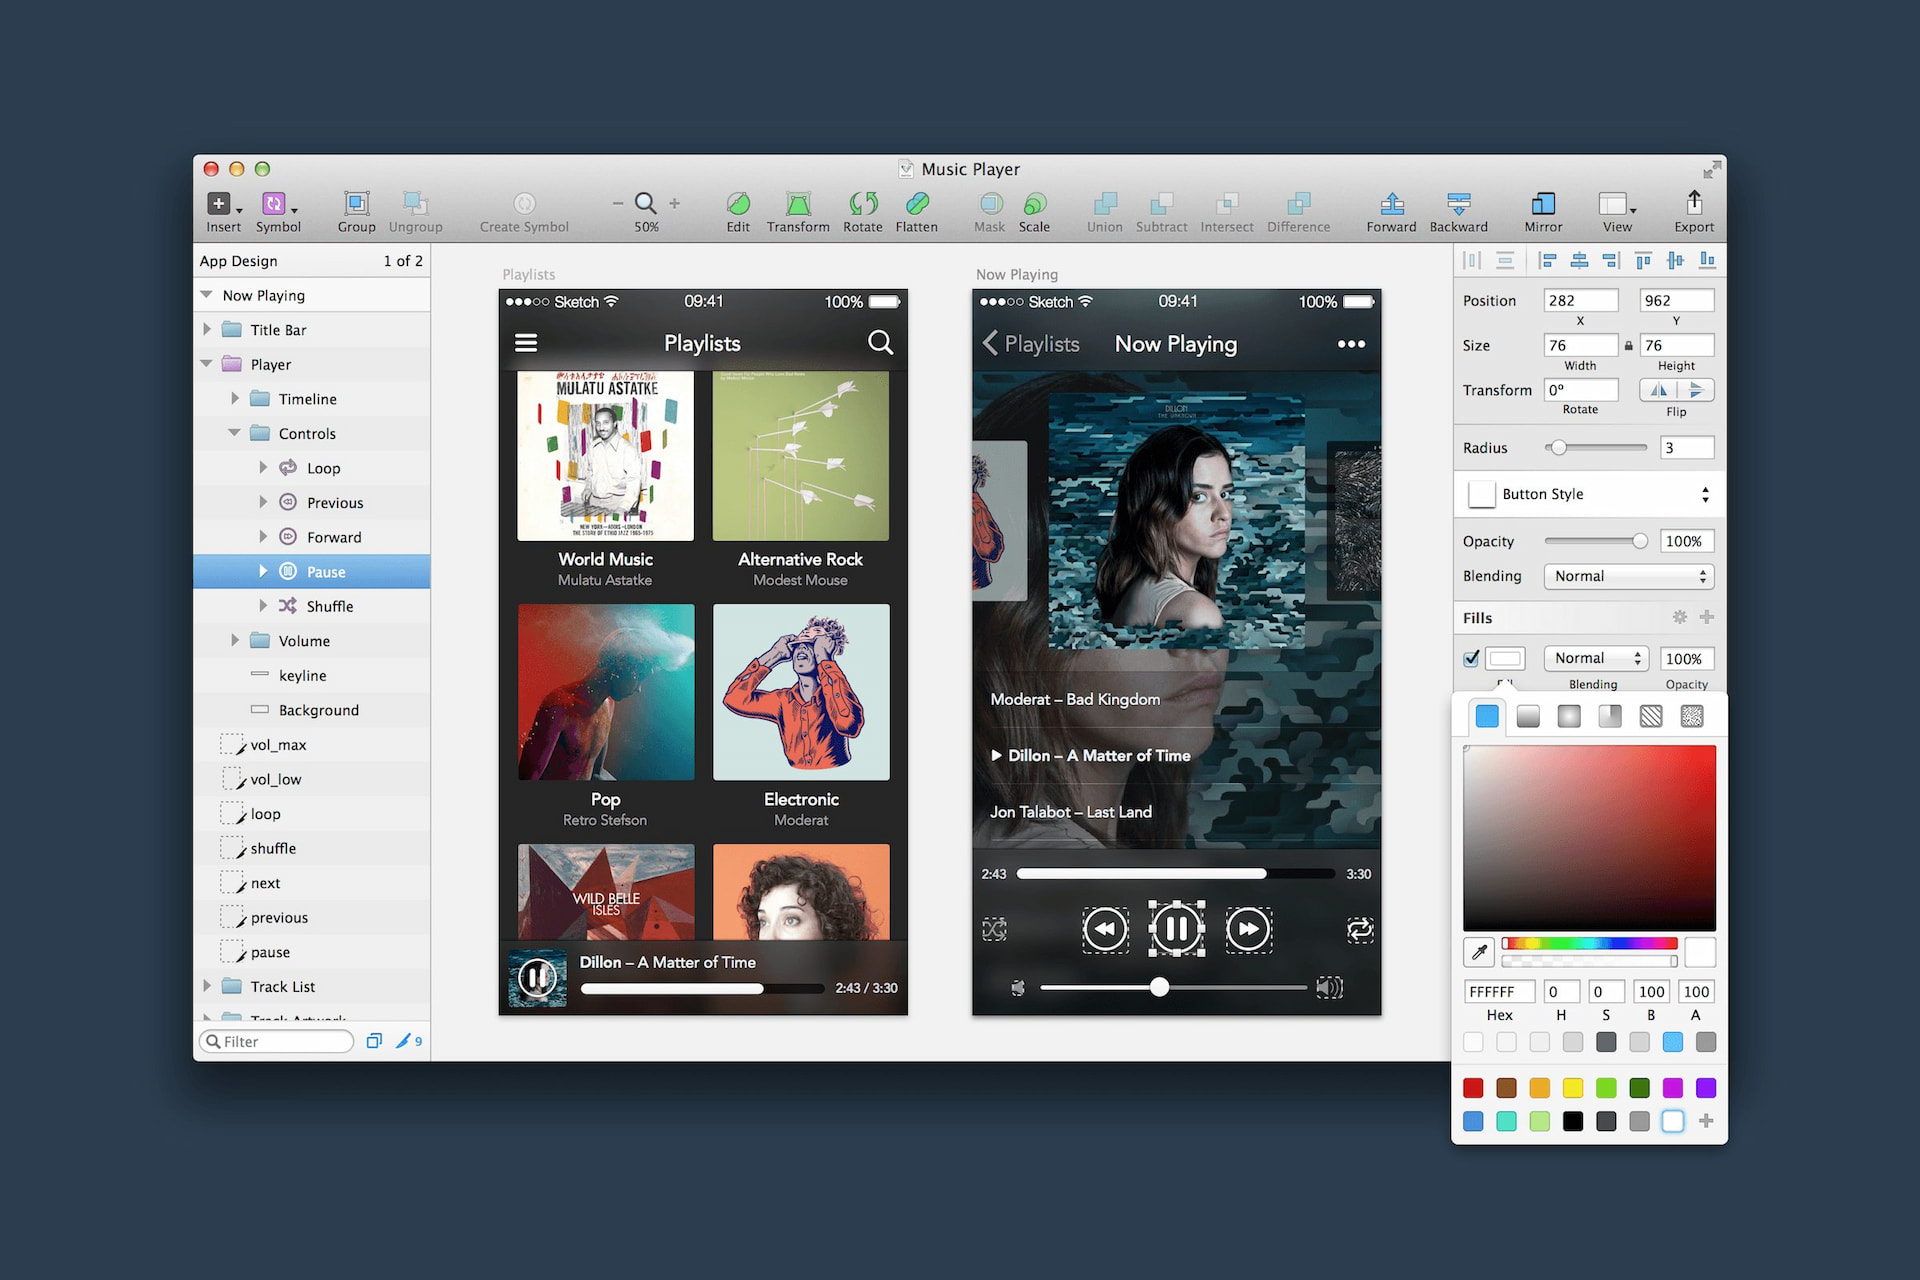The height and width of the screenshot is (1280, 1920).
Task: Select pattern fill type
Action: (x=1651, y=716)
